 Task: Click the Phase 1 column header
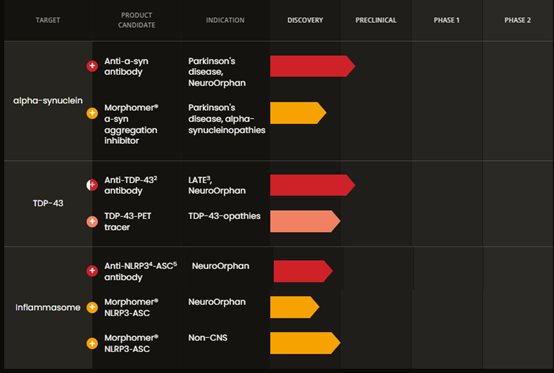[x=447, y=20]
